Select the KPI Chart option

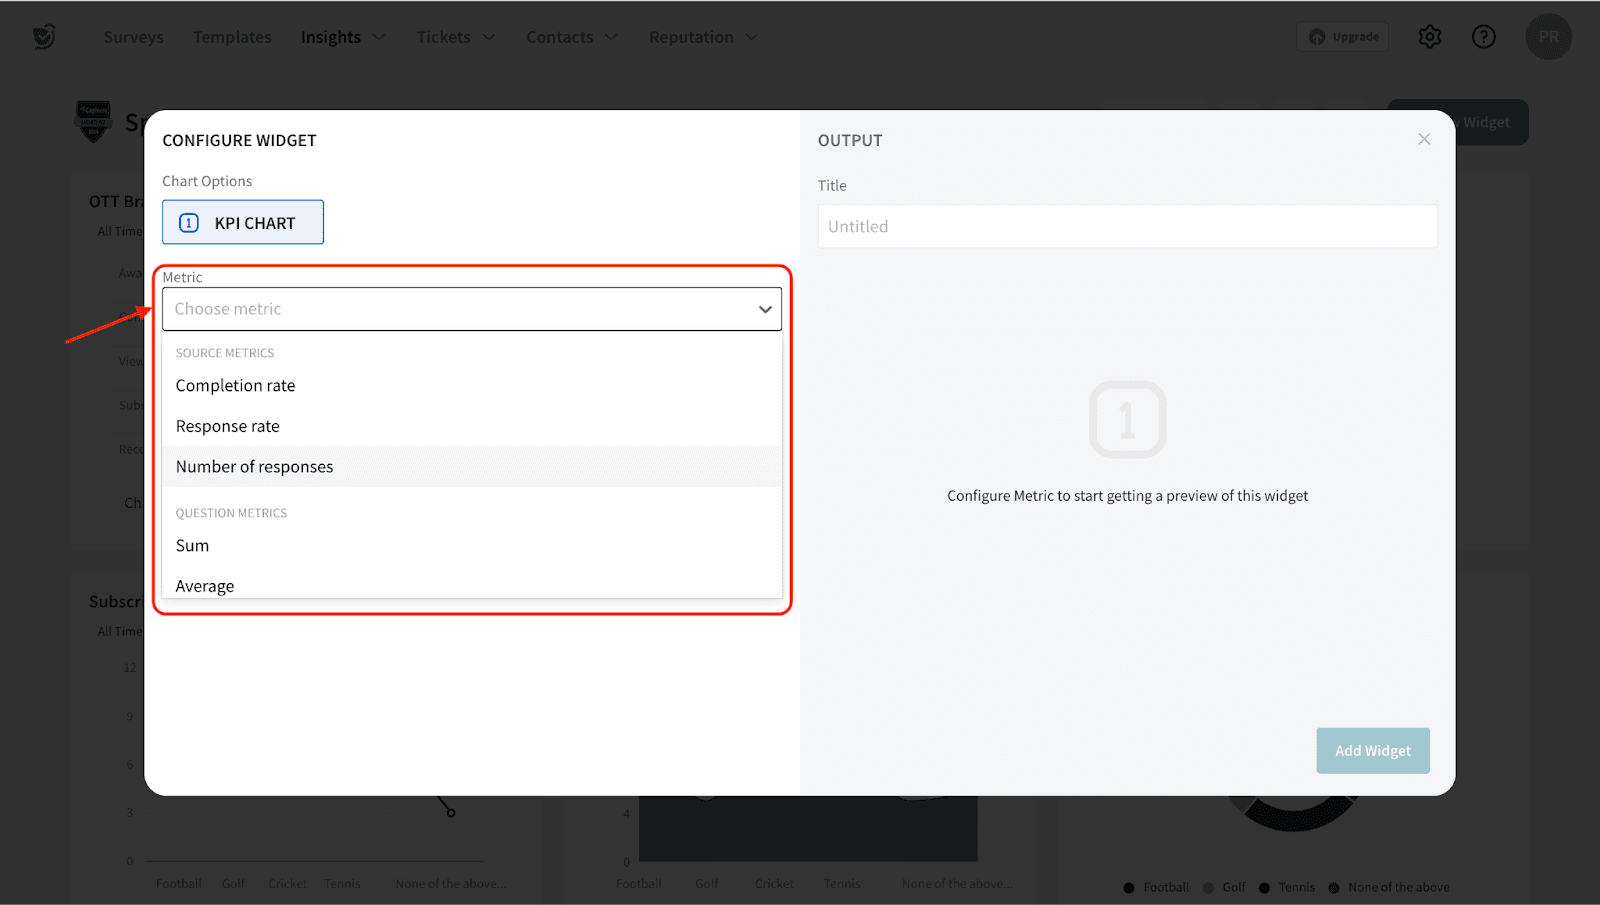tap(243, 222)
